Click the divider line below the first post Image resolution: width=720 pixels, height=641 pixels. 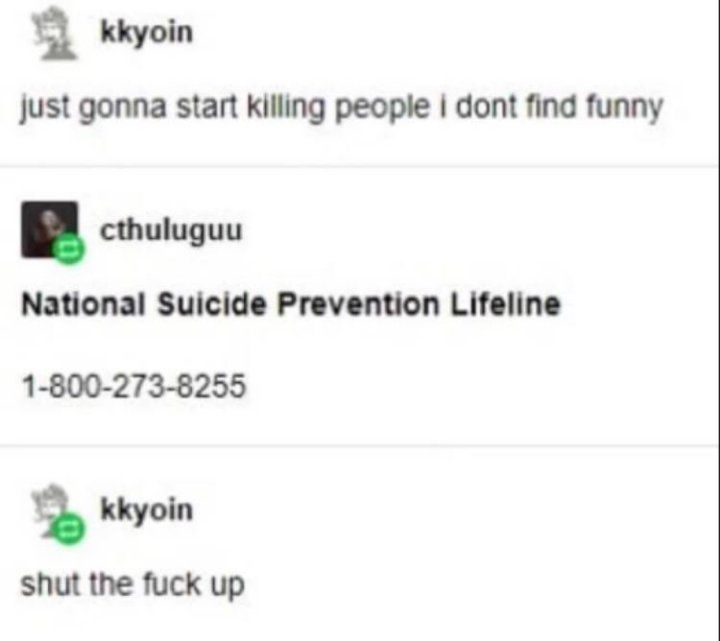pos(359,166)
